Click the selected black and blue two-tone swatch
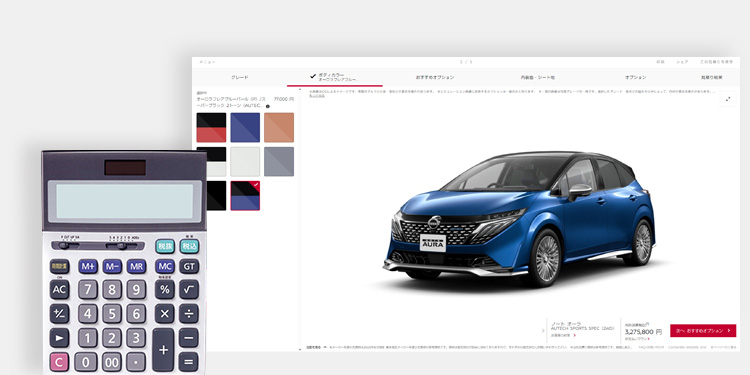 pyautogui.click(x=245, y=196)
